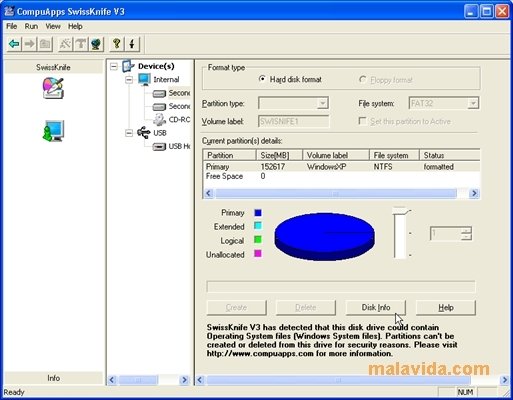
Task: Click the WindowsXP volume label cell
Action: (326, 167)
